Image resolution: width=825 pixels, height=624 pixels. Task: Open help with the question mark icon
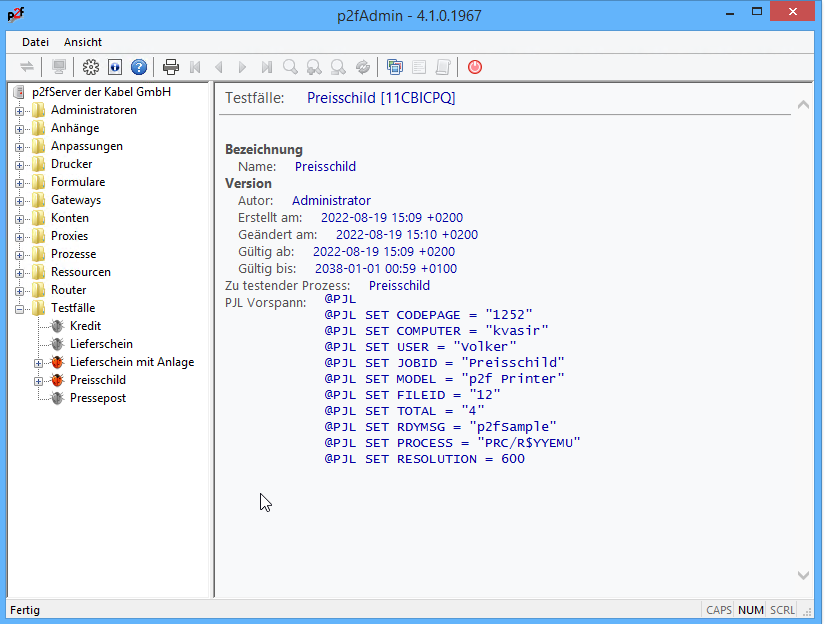139,67
